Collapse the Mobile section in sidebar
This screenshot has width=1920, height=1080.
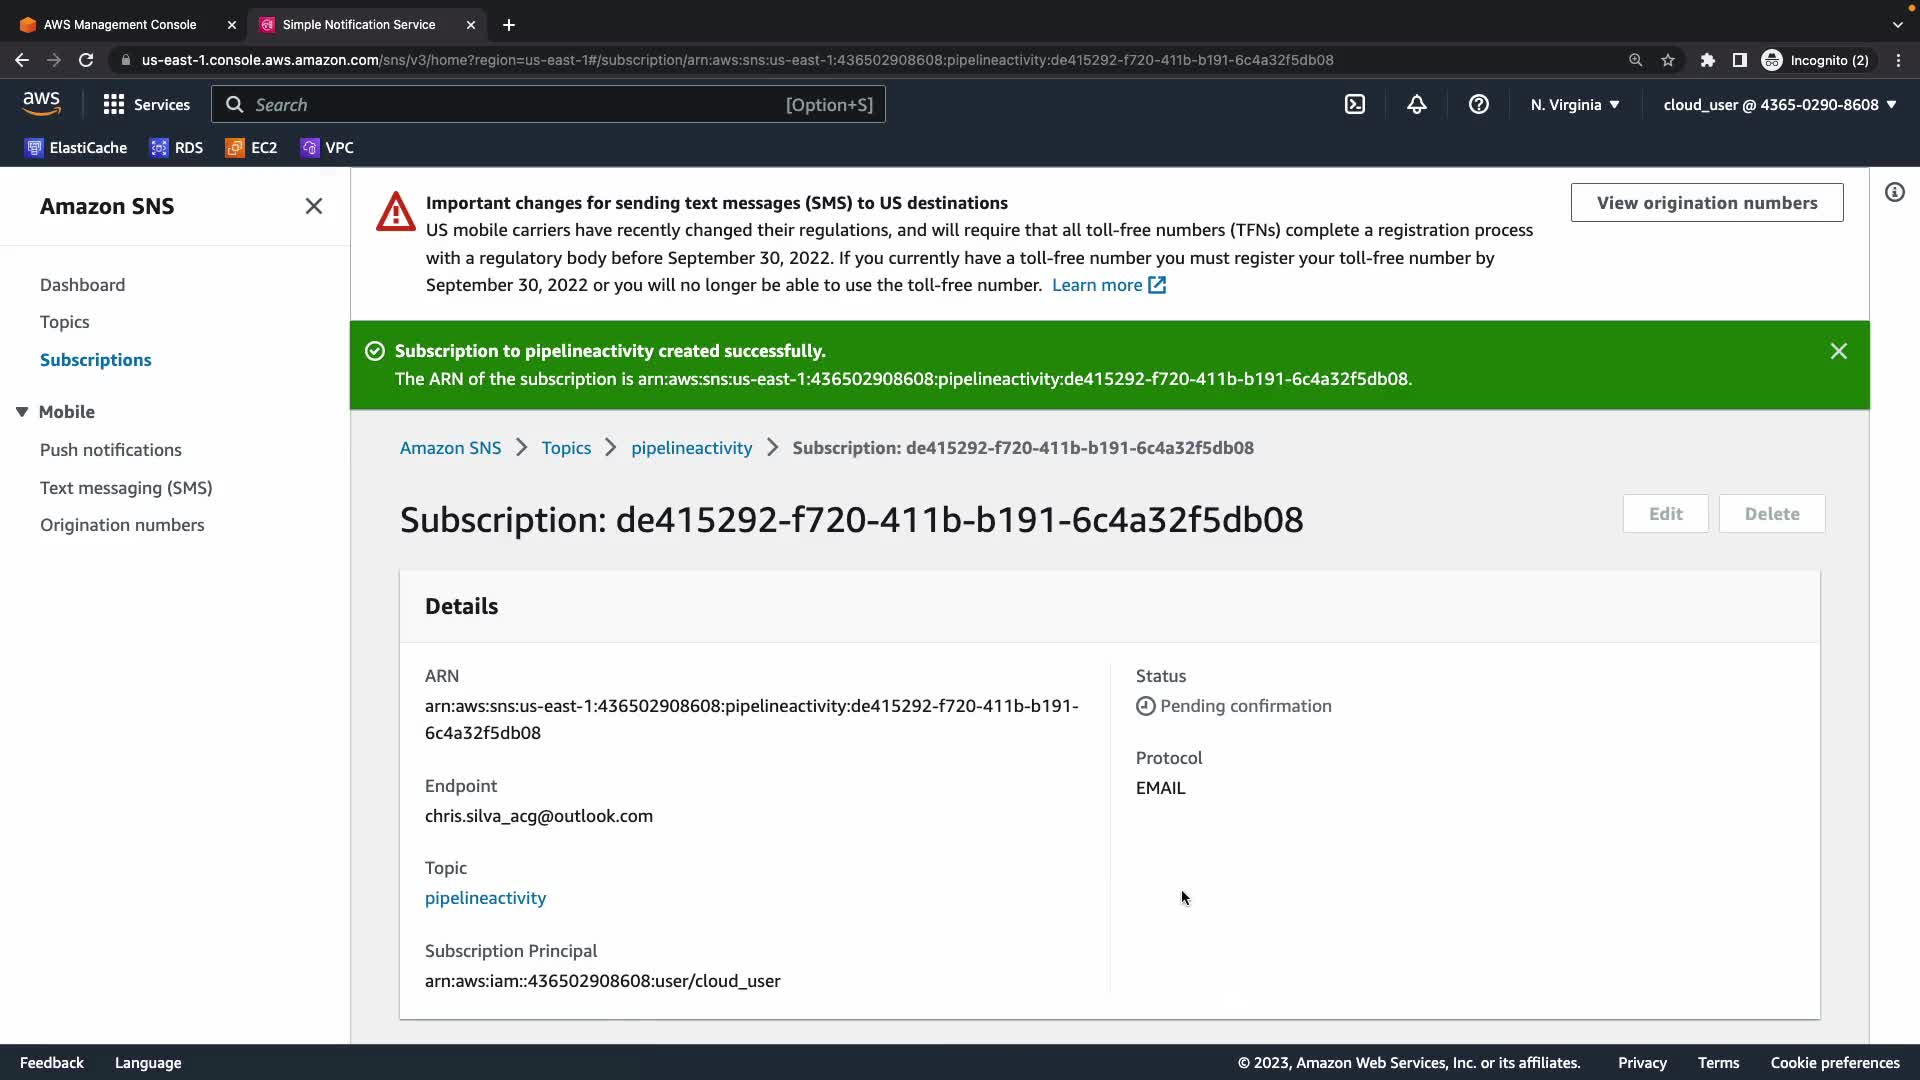22,412
